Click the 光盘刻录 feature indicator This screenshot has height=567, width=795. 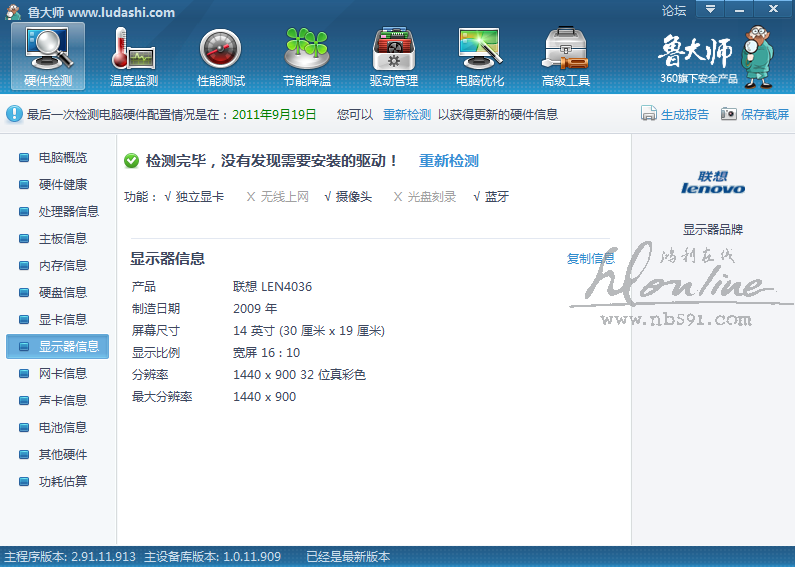click(425, 197)
